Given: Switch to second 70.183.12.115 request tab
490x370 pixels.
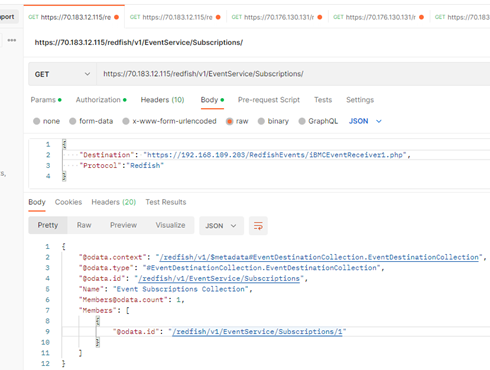Looking at the screenshot, I should pos(175,17).
